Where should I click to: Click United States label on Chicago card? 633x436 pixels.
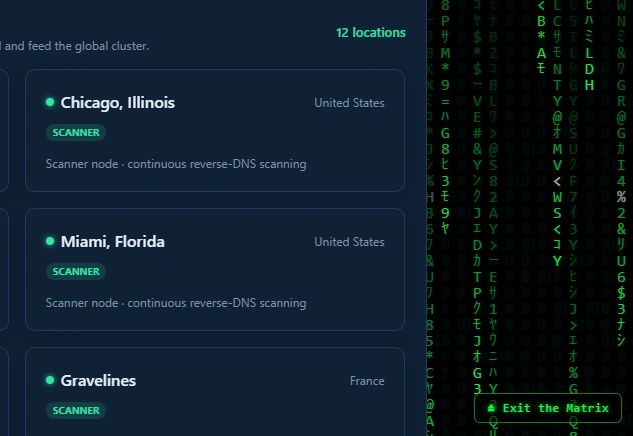(x=349, y=103)
